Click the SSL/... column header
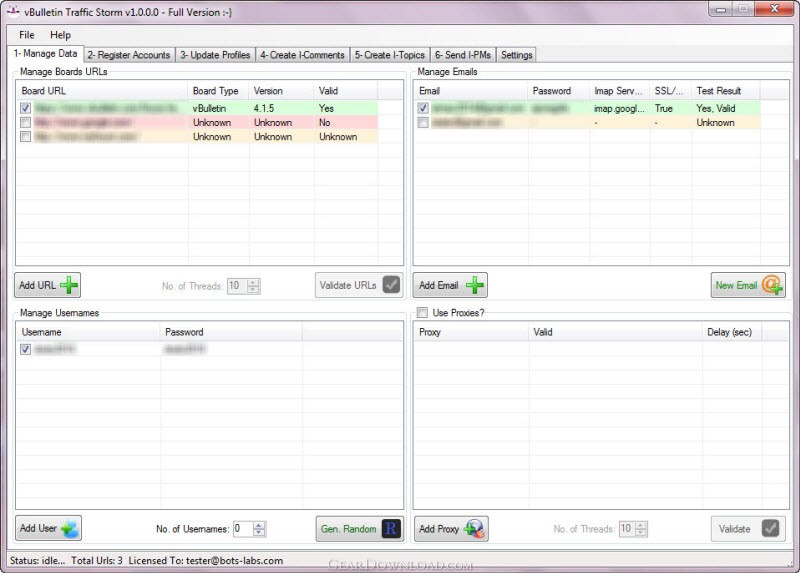 [x=670, y=91]
